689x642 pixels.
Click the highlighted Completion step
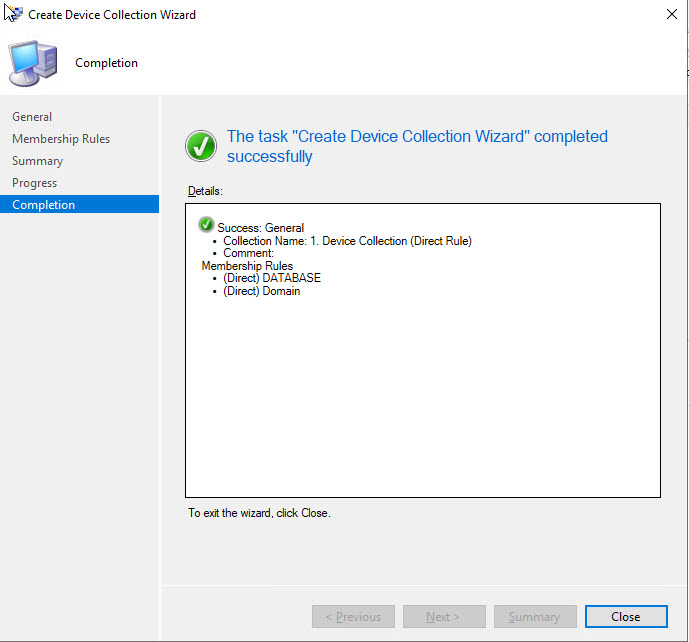44,205
